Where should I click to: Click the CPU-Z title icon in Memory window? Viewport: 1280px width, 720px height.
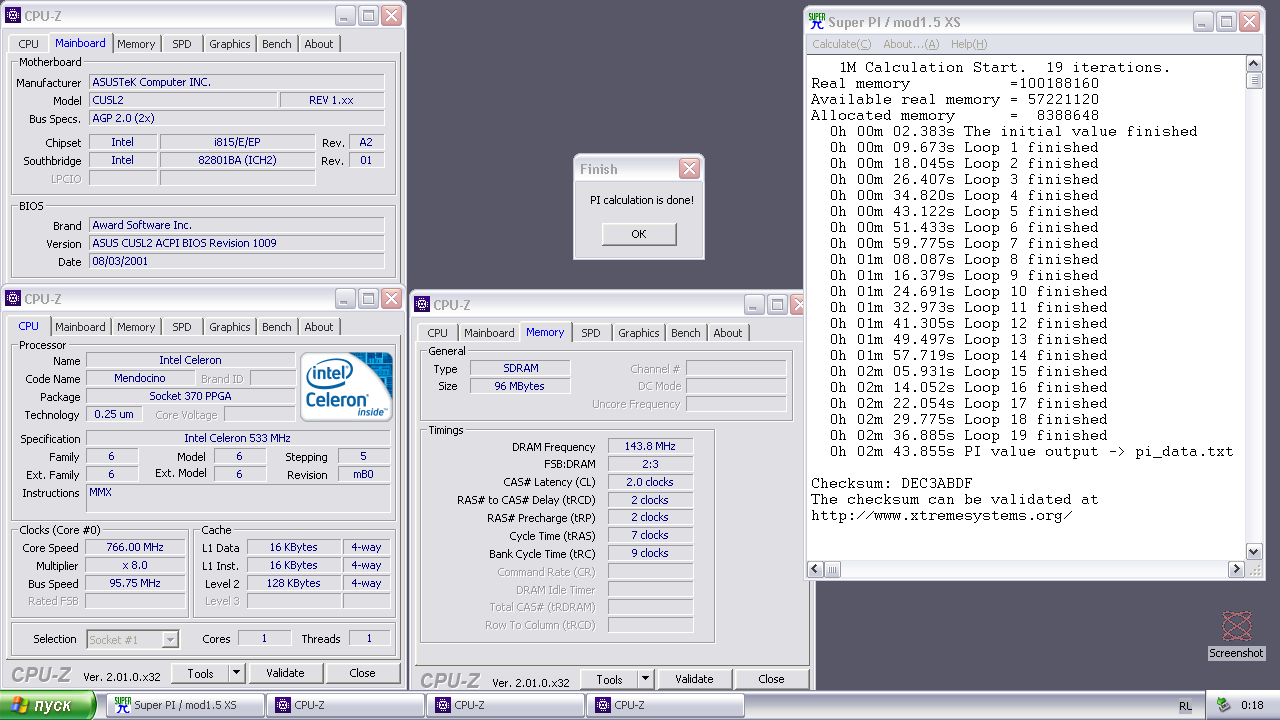click(x=422, y=305)
